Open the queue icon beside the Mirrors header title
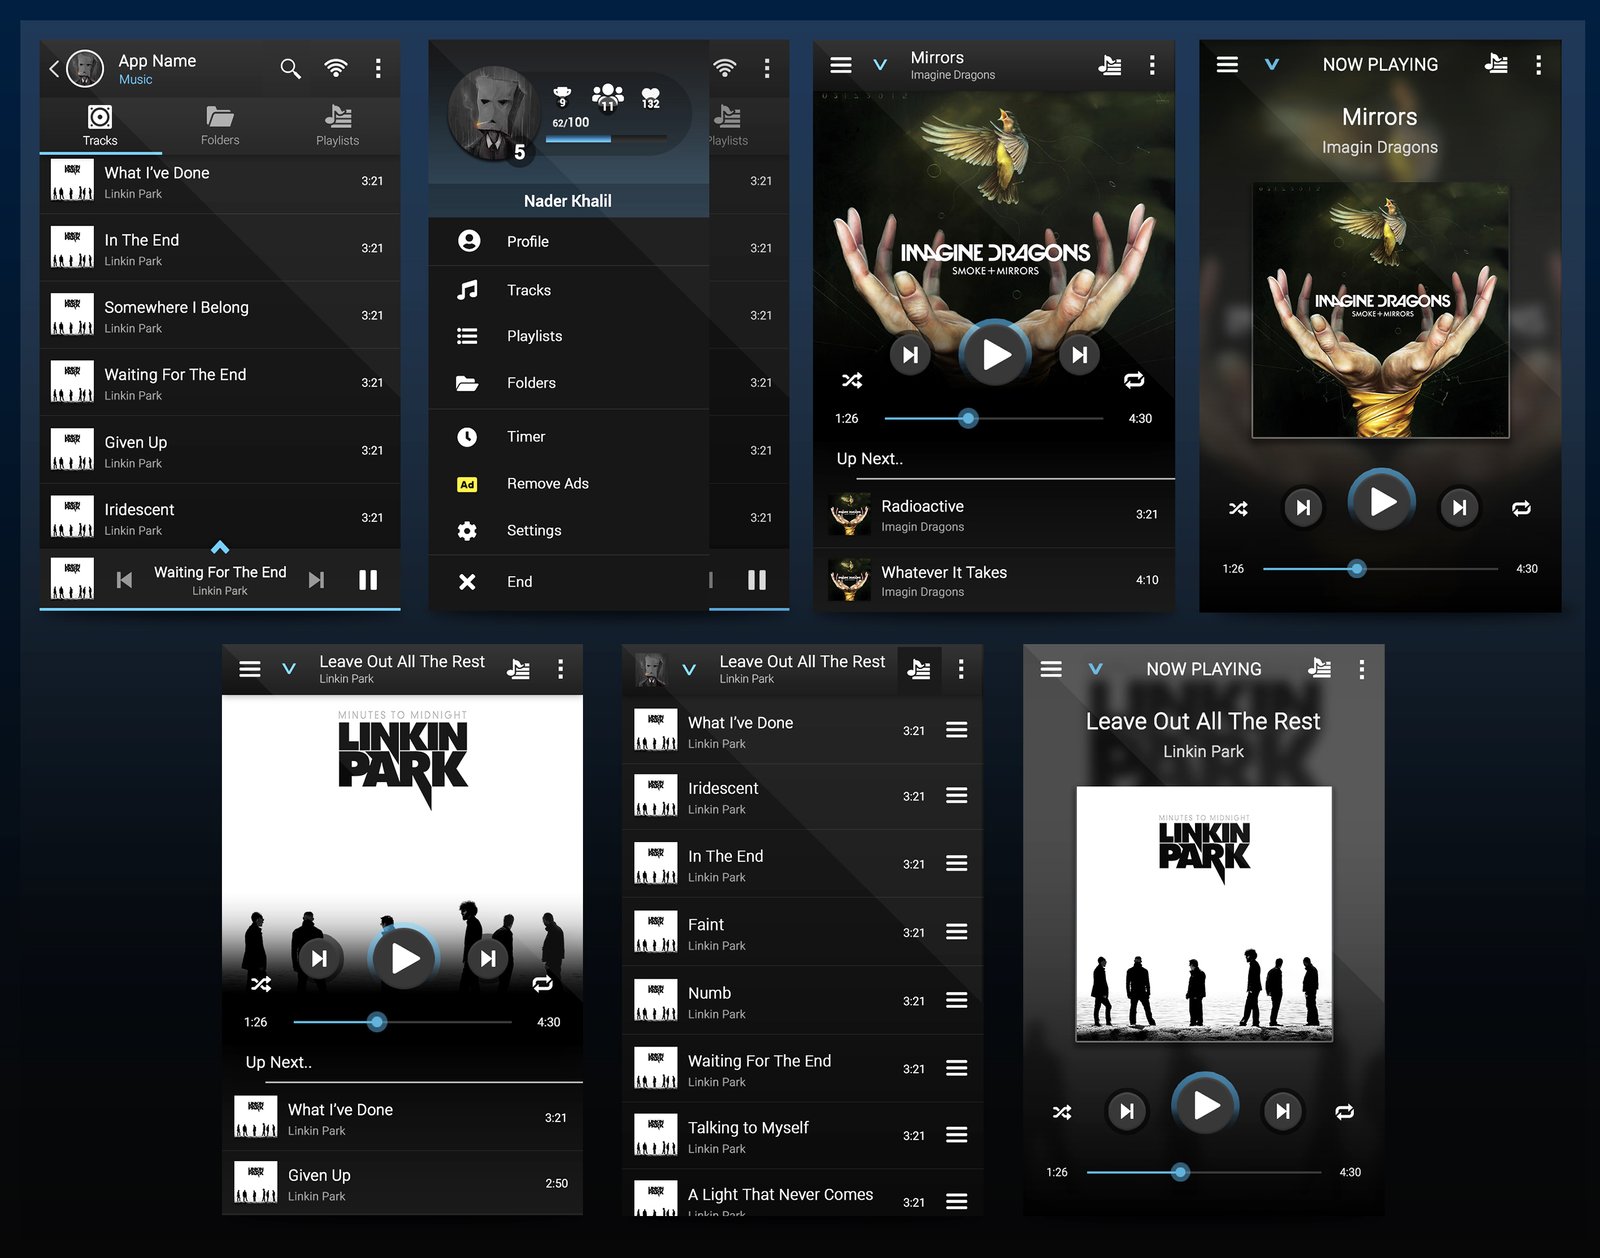This screenshot has height=1258, width=1600. pos(1110,65)
